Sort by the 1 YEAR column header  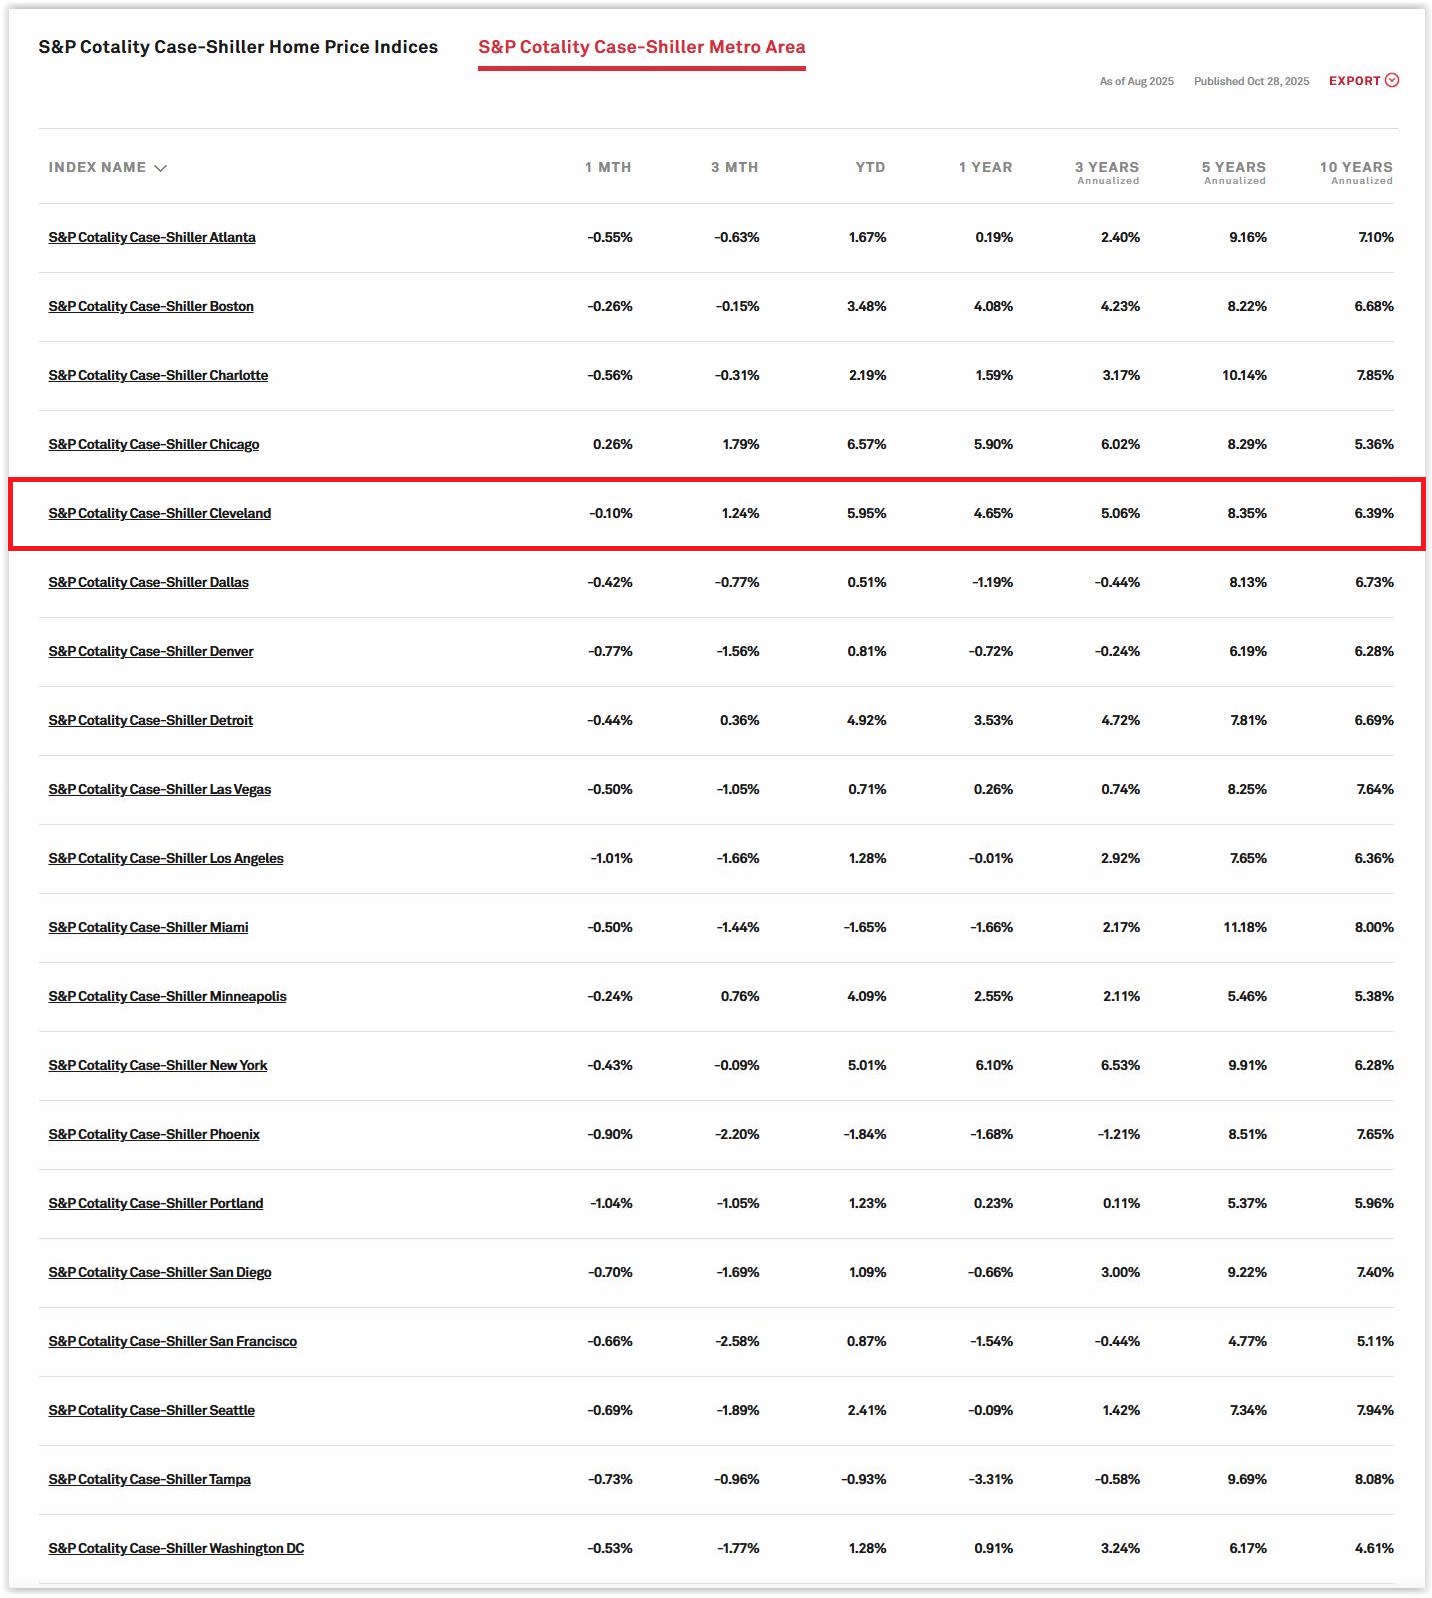pos(985,167)
